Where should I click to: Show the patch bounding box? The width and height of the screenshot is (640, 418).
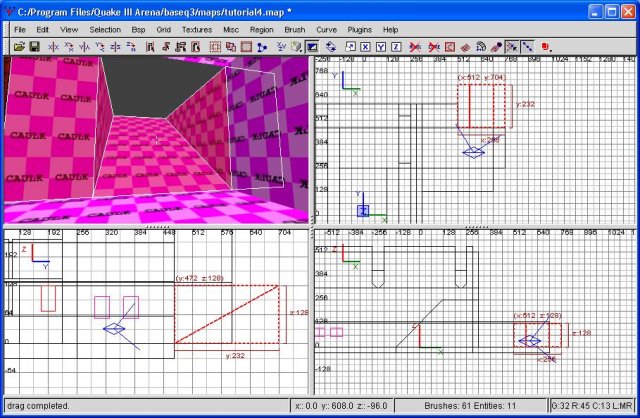pos(450,47)
